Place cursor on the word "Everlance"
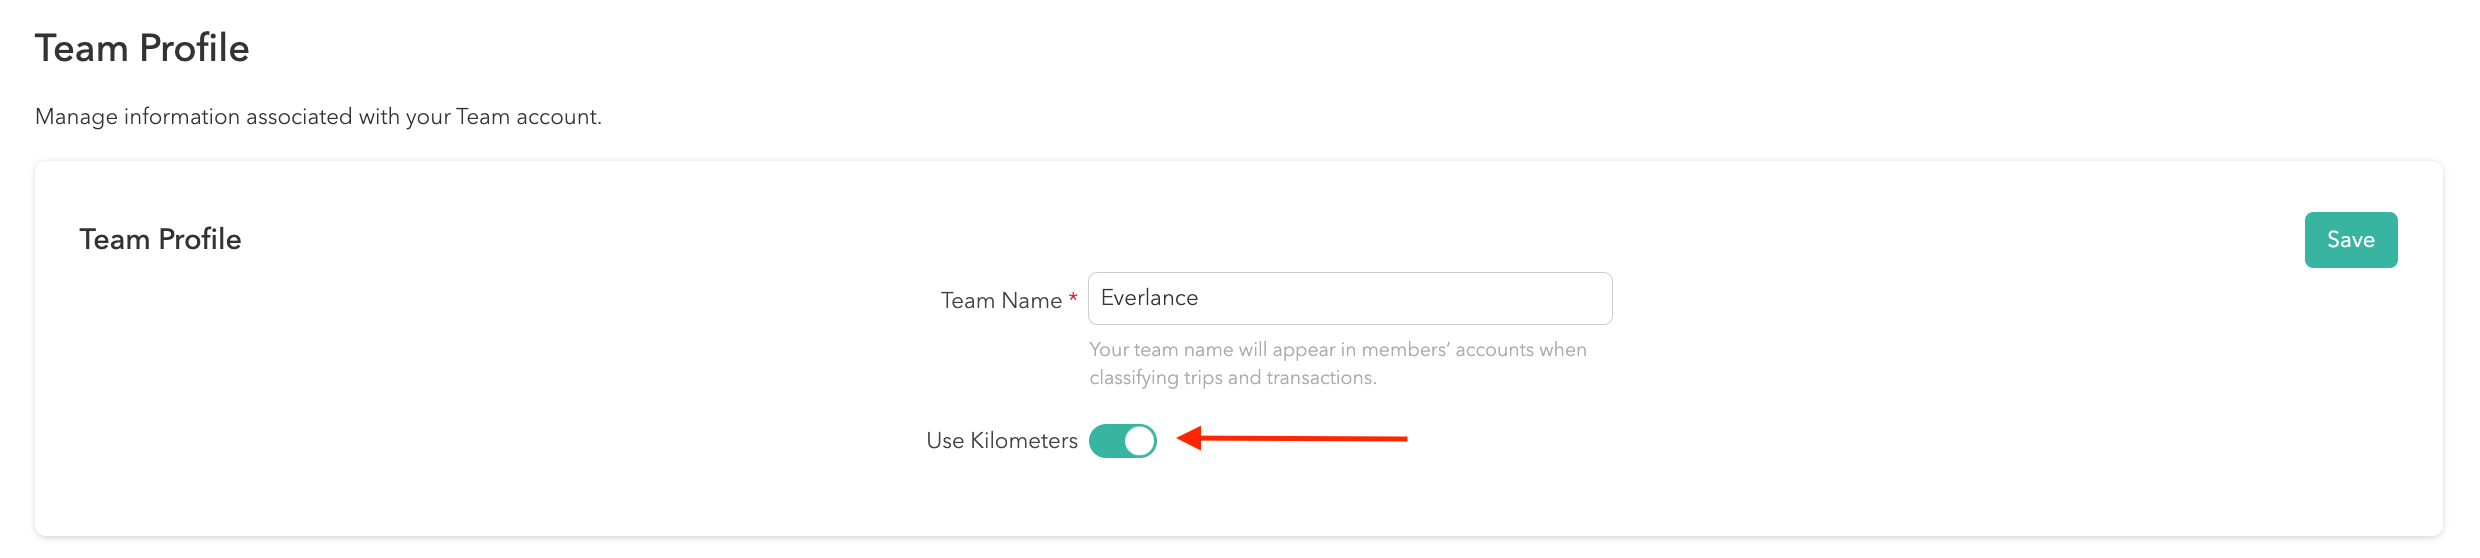Screen dimensions: 2480x558 (x=1149, y=298)
